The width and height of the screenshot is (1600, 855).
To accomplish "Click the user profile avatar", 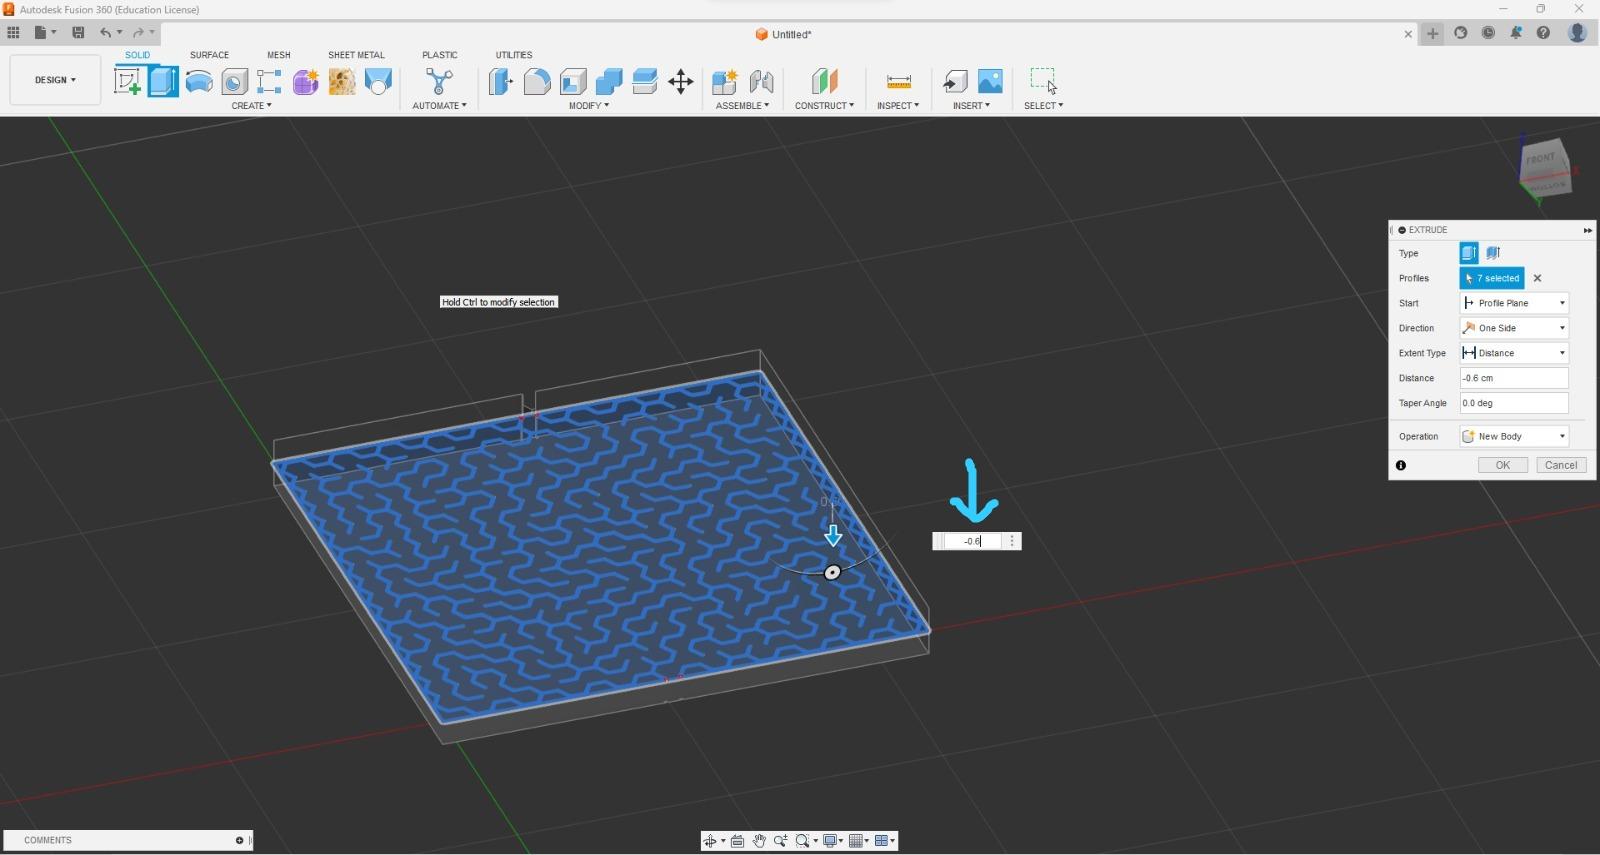I will (1577, 33).
